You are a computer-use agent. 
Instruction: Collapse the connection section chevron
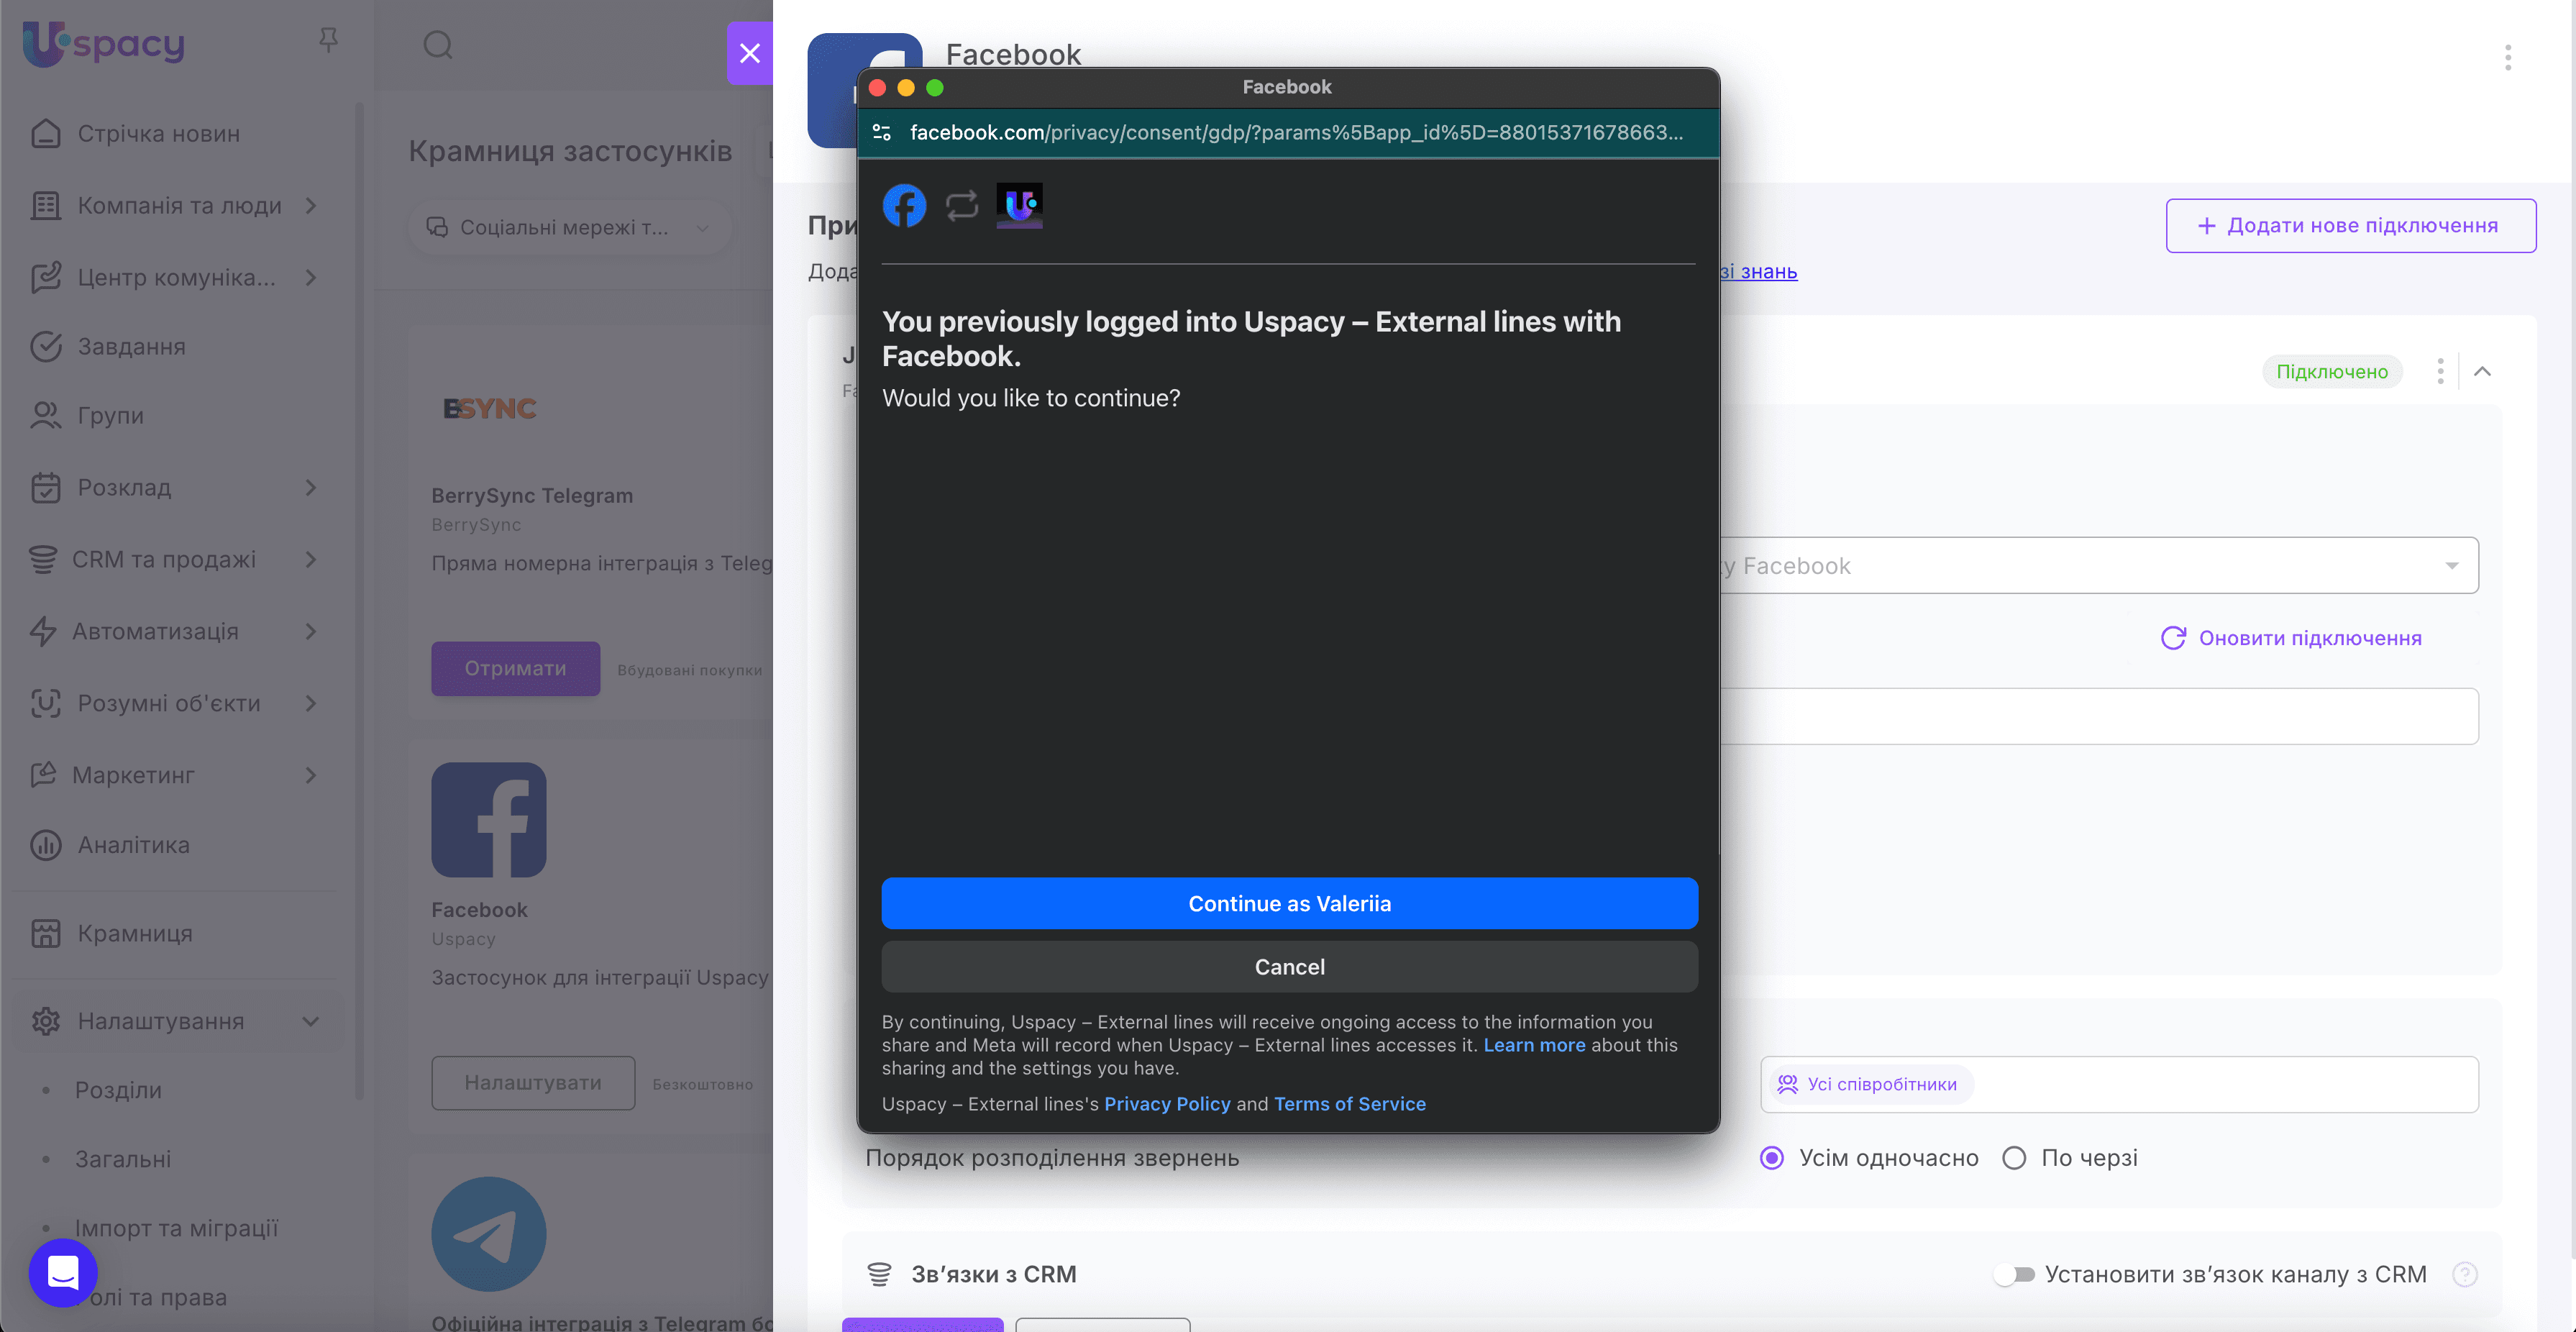(2482, 371)
